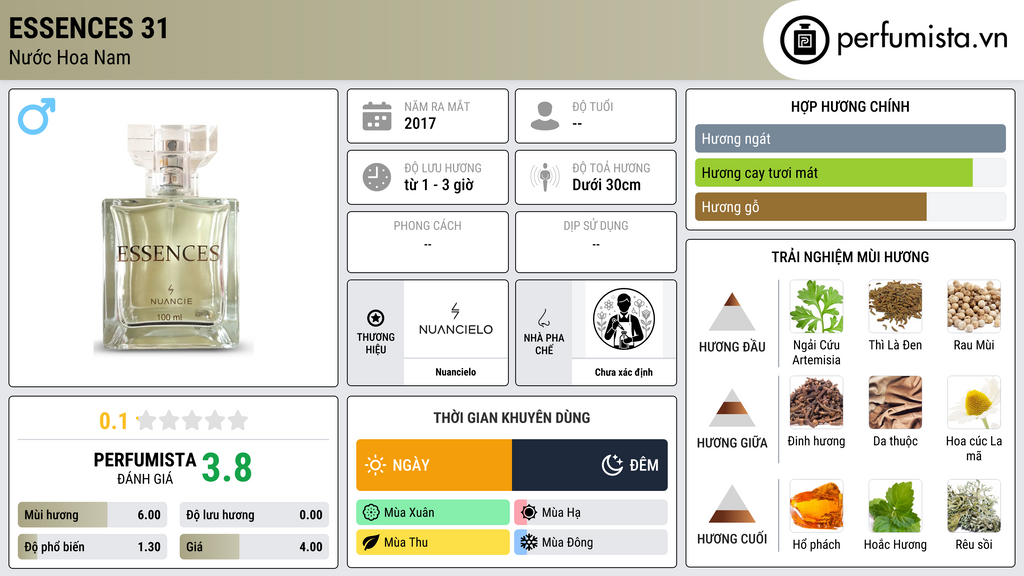Select the Đêm nighttime segment

(x=590, y=465)
